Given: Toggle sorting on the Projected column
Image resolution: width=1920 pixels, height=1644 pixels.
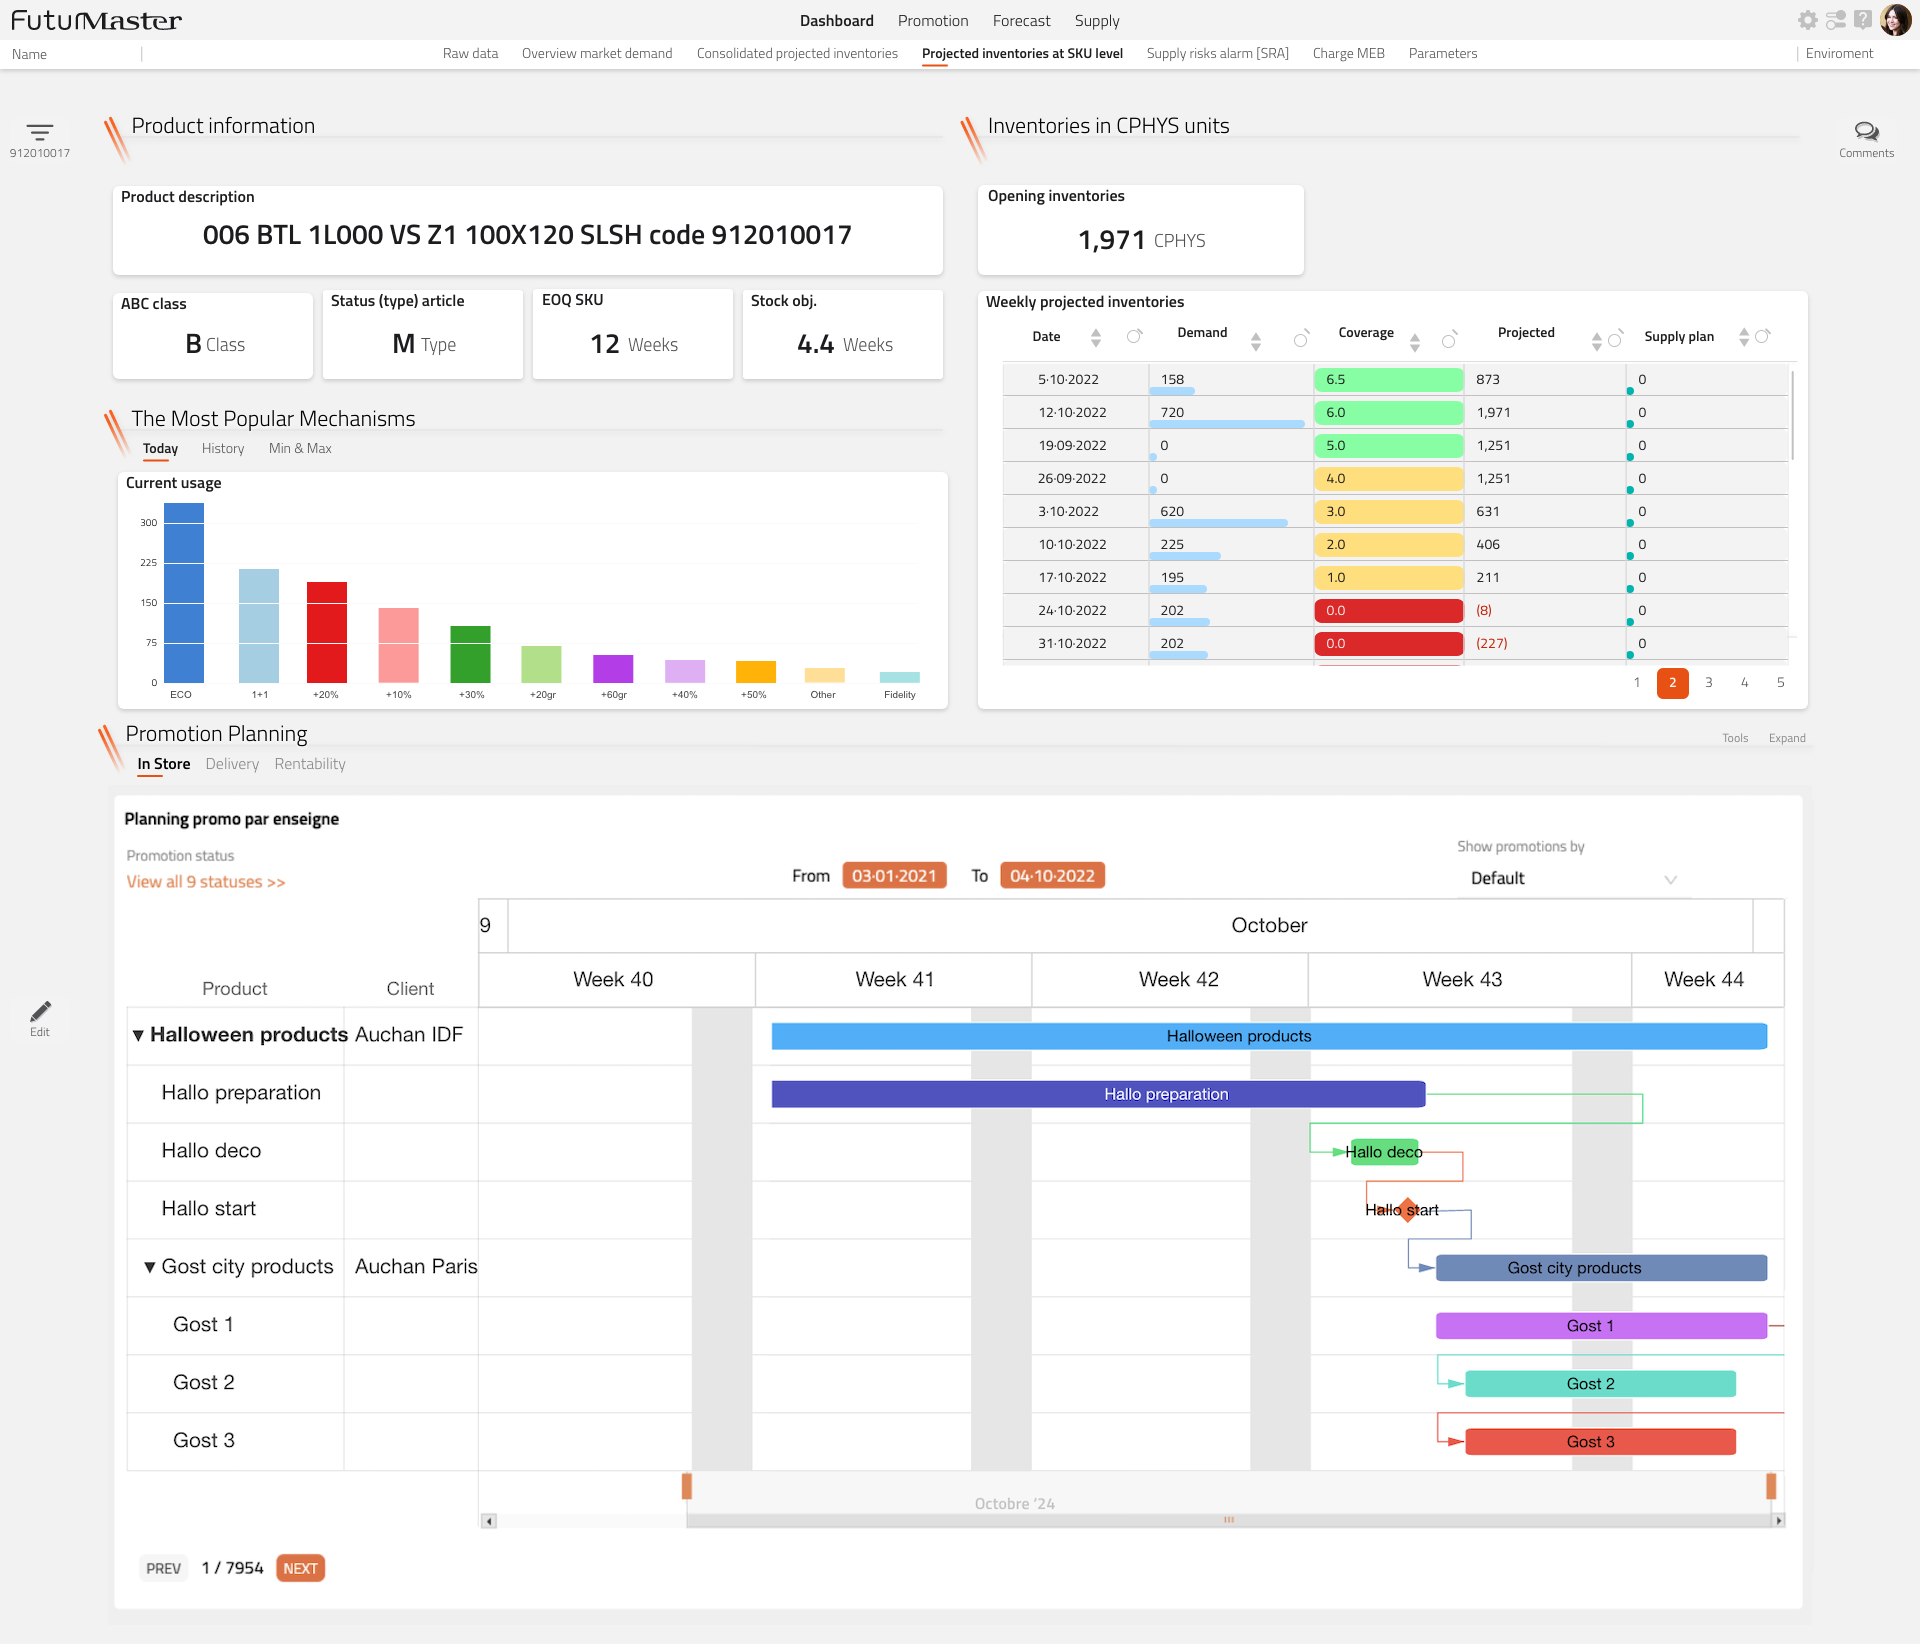Looking at the screenshot, I should [1598, 340].
